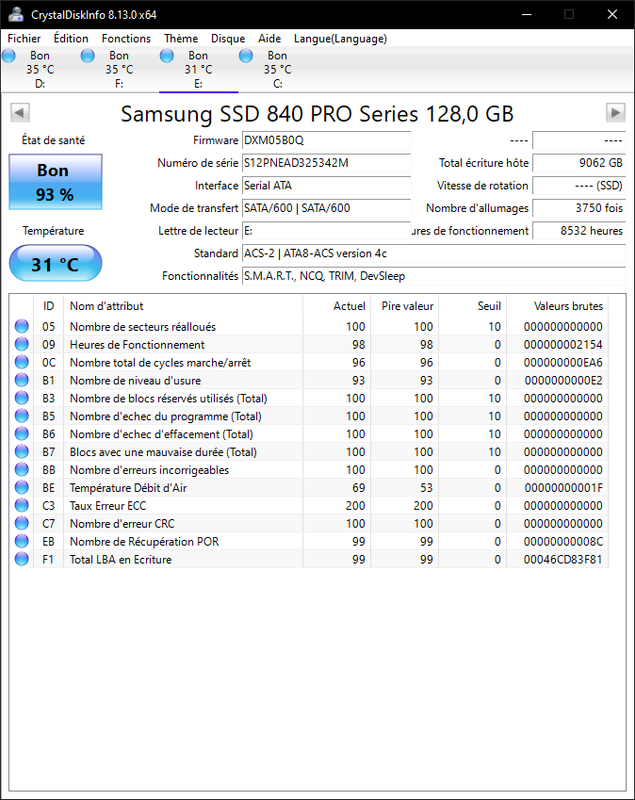Click the 31 °C temperature button
Image resolution: width=635 pixels, height=800 pixels.
click(x=55, y=263)
